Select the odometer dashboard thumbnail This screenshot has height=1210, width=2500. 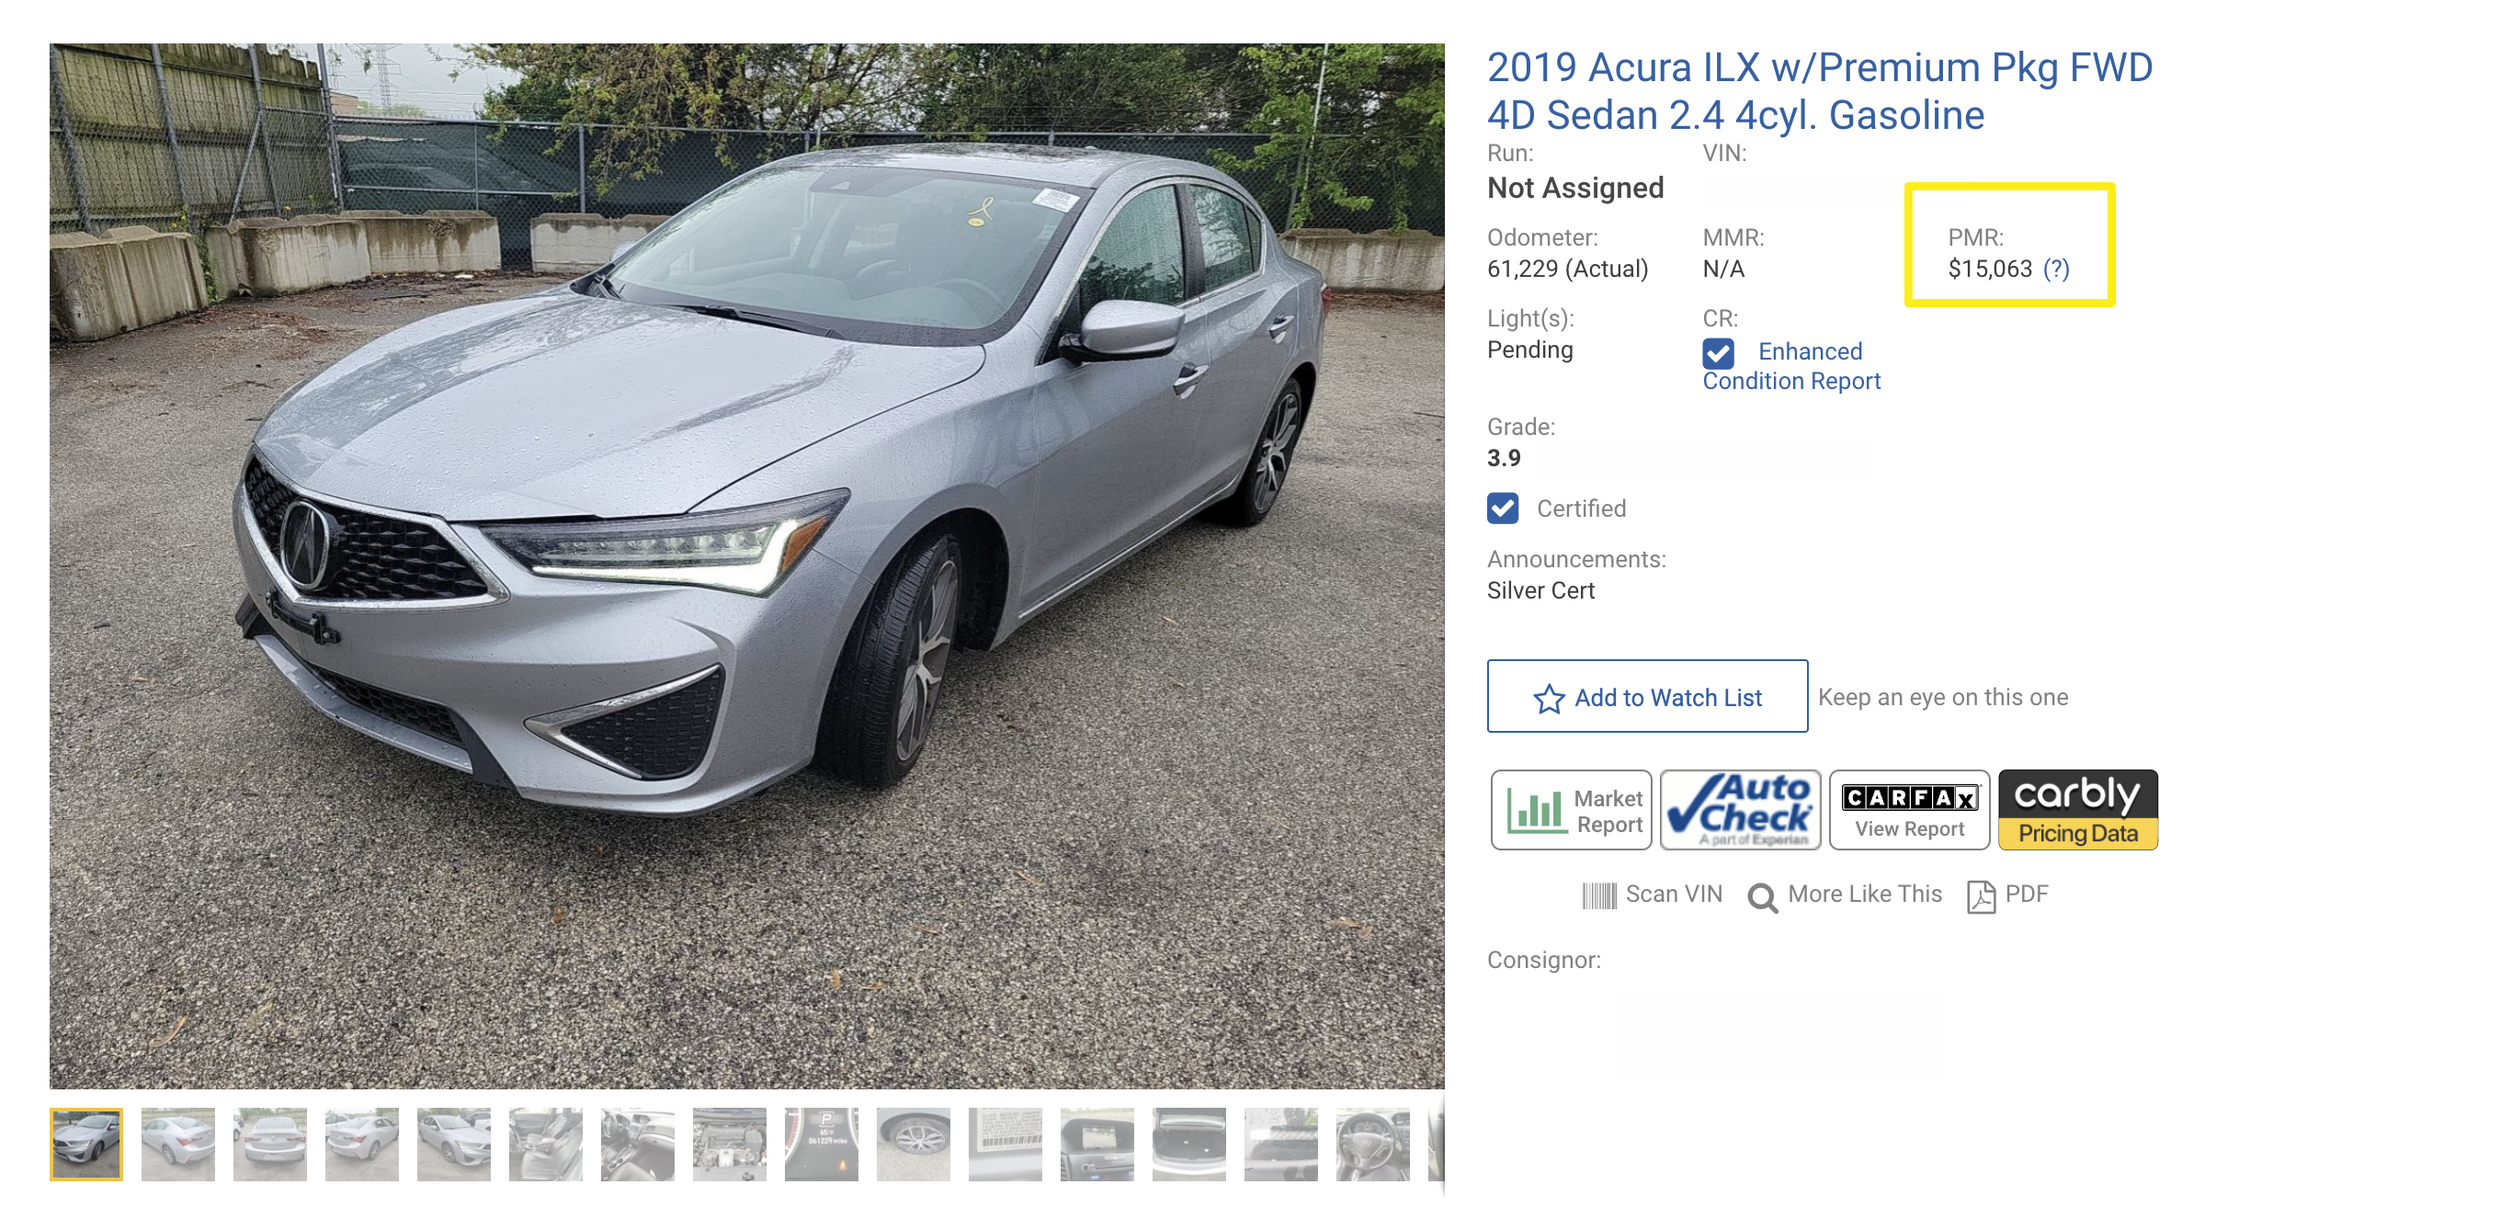pyautogui.click(x=821, y=1143)
